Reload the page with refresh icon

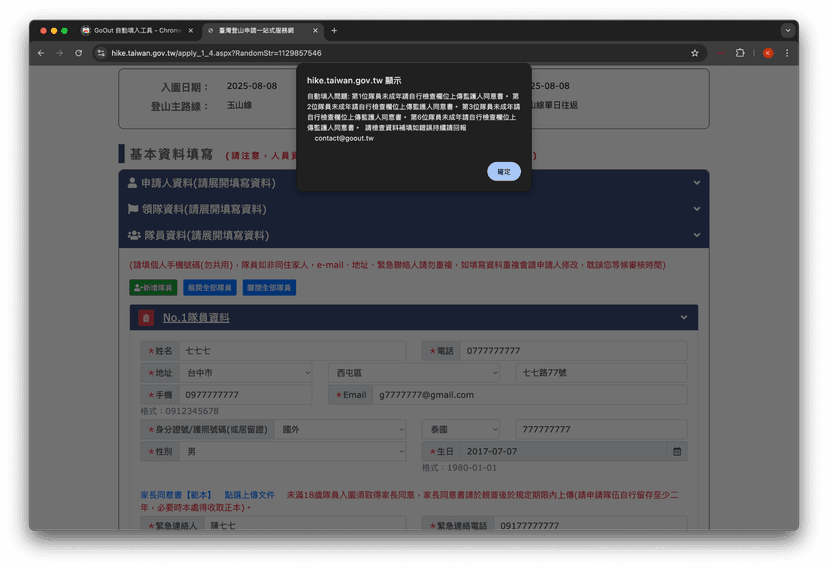[x=78, y=53]
